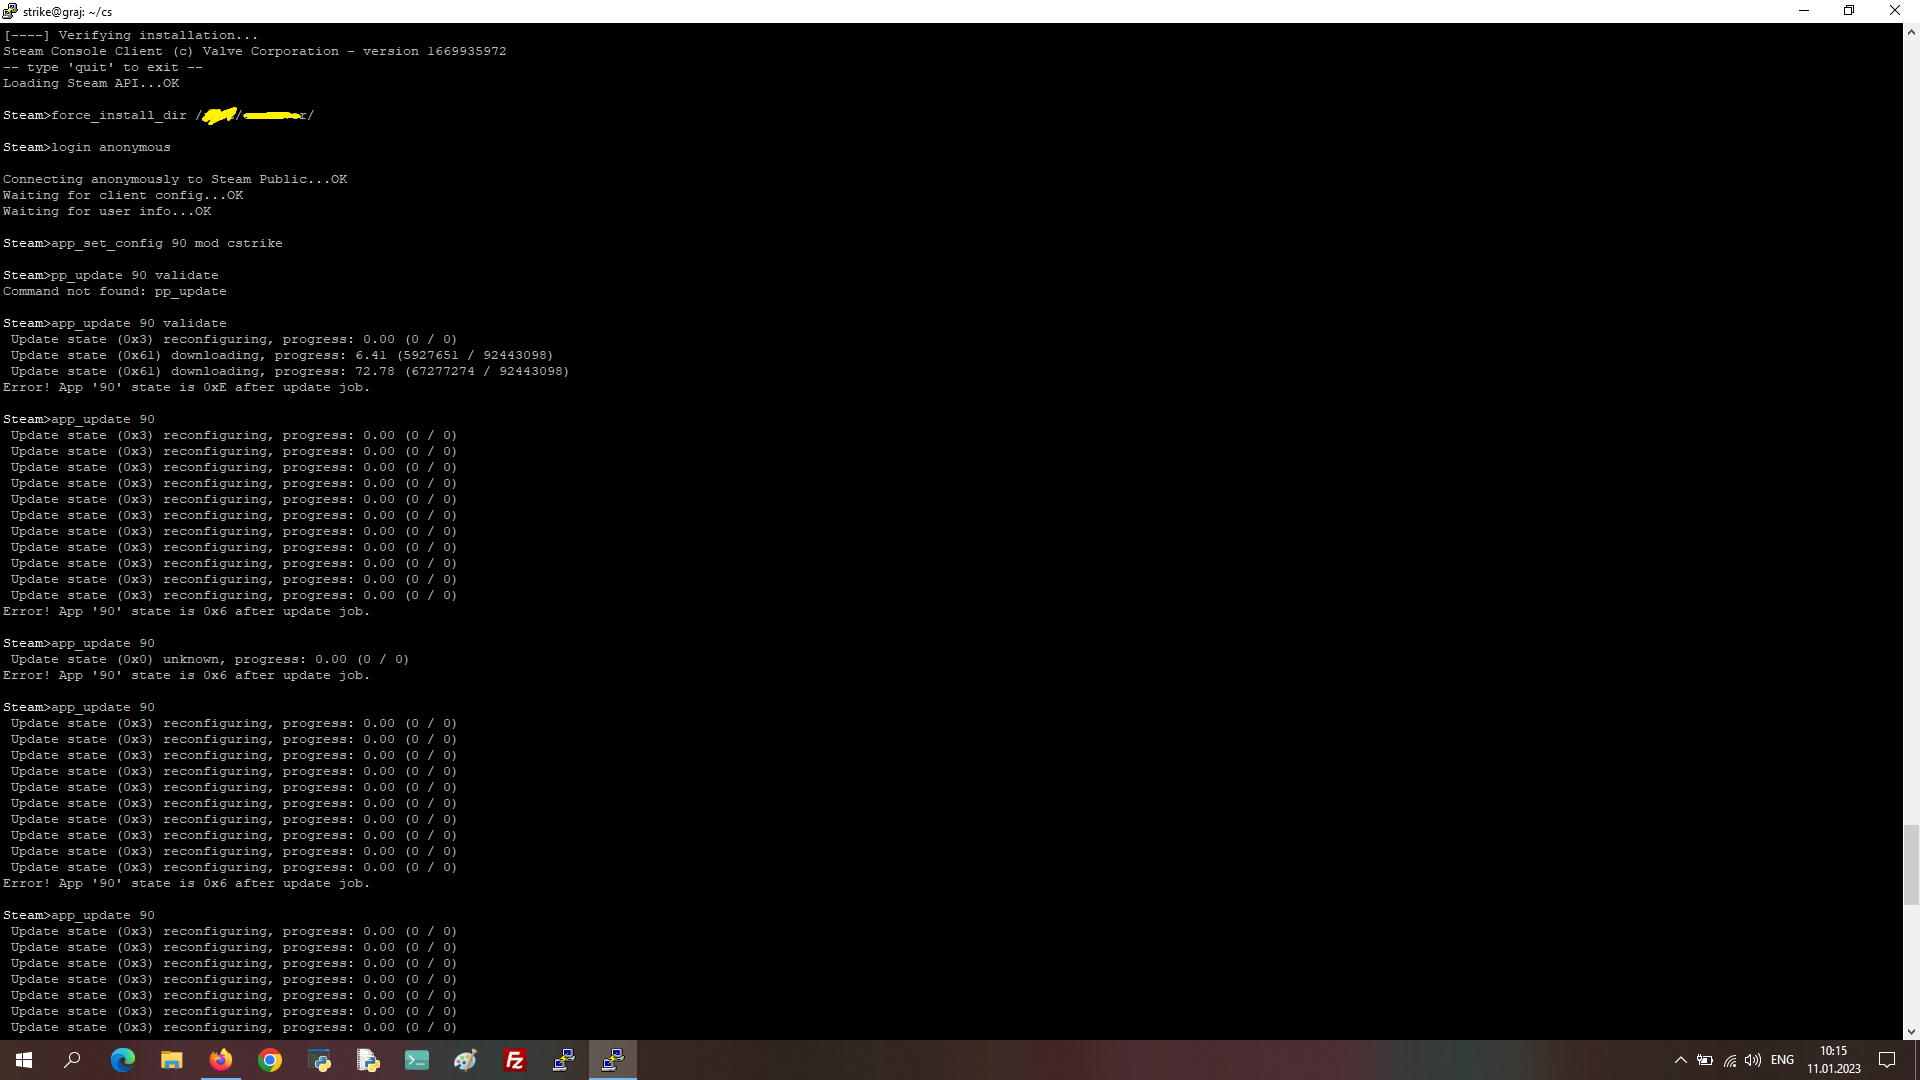Open Microsoft Edge from the taskbar
The image size is (1920, 1080).
point(123,1060)
